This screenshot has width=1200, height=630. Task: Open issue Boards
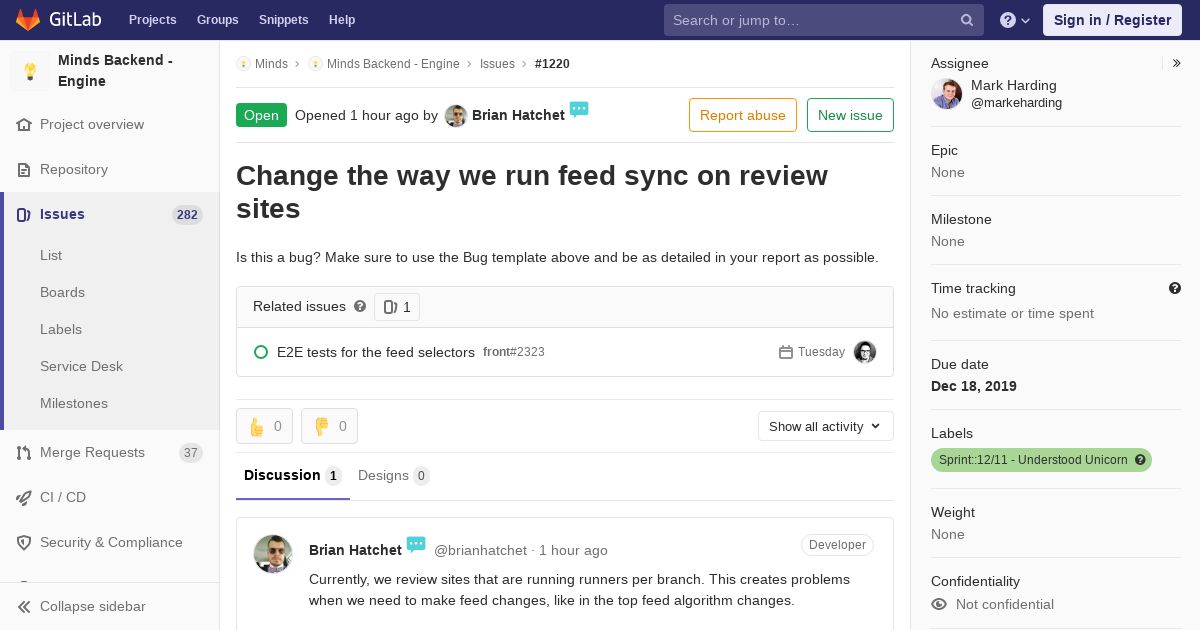point(62,293)
